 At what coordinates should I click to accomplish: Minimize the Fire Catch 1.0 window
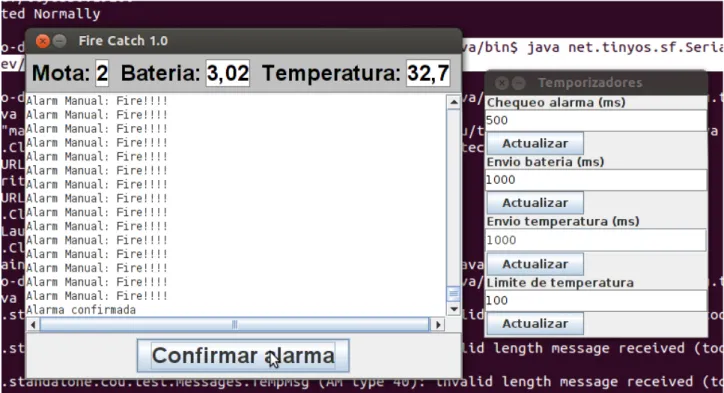click(x=60, y=41)
